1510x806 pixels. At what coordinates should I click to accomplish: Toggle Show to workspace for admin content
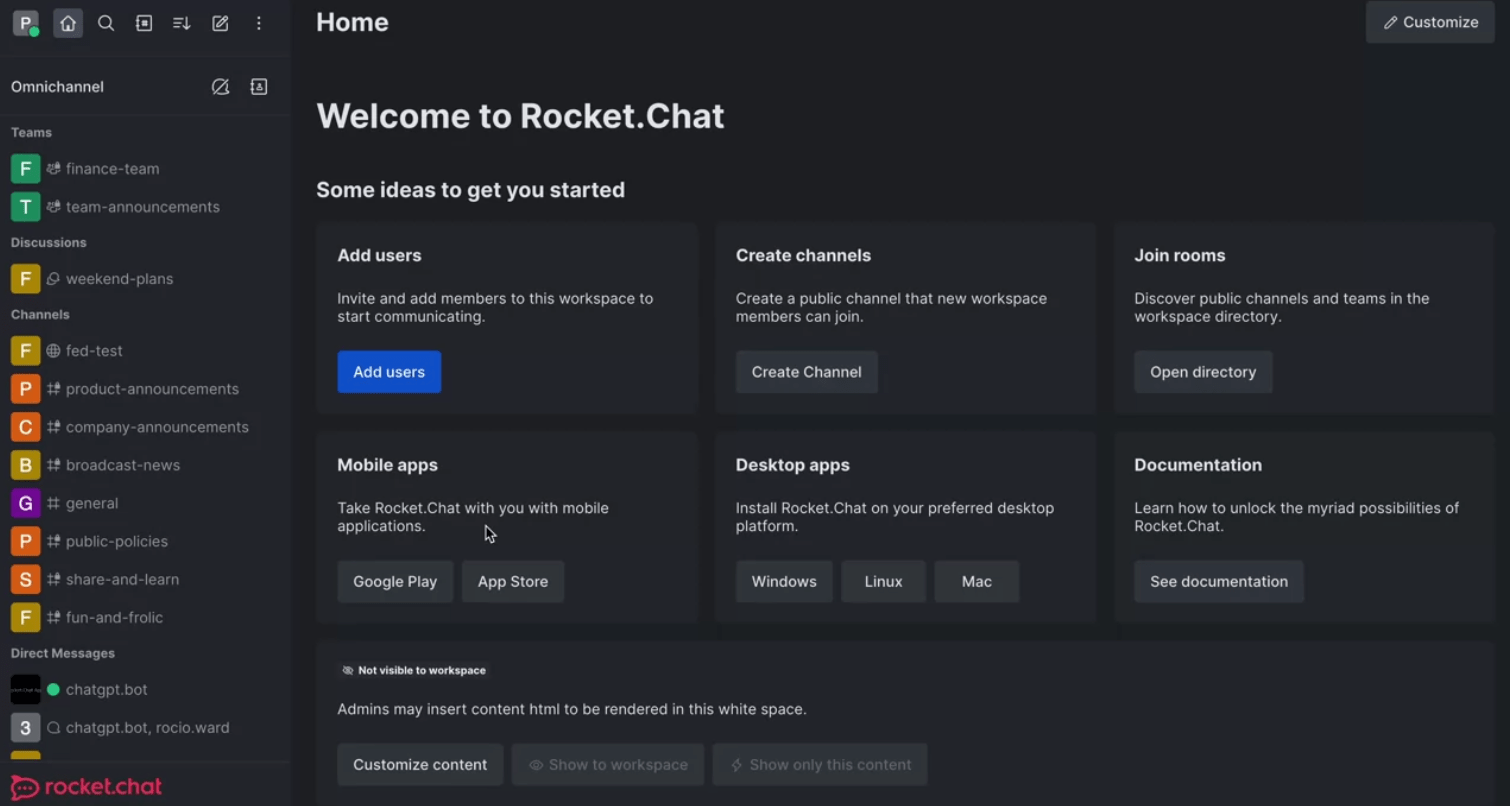607,764
